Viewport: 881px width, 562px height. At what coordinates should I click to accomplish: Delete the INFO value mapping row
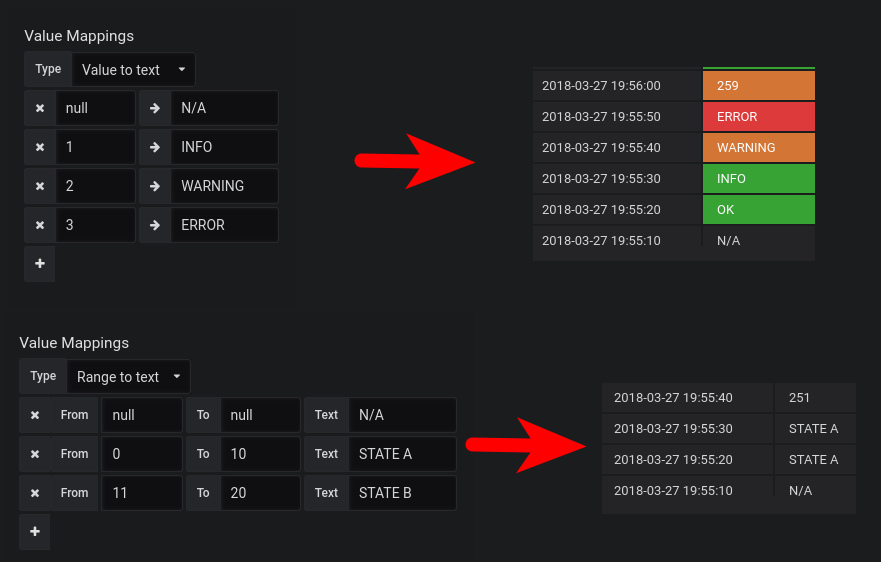40,147
